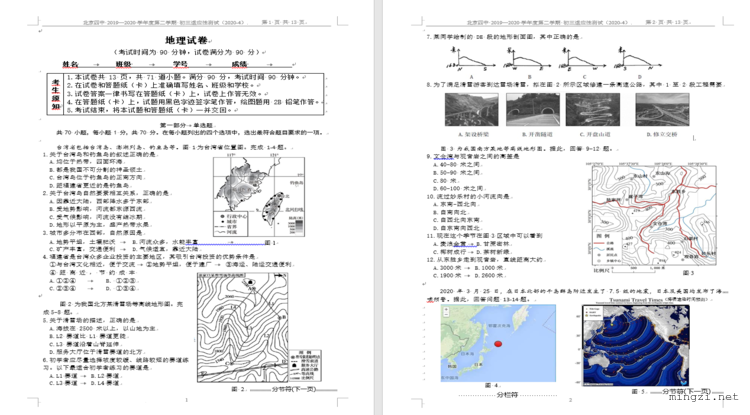The width and height of the screenshot is (750, 415).
Task: Click notice item 5 考试结束
Action: [151, 110]
